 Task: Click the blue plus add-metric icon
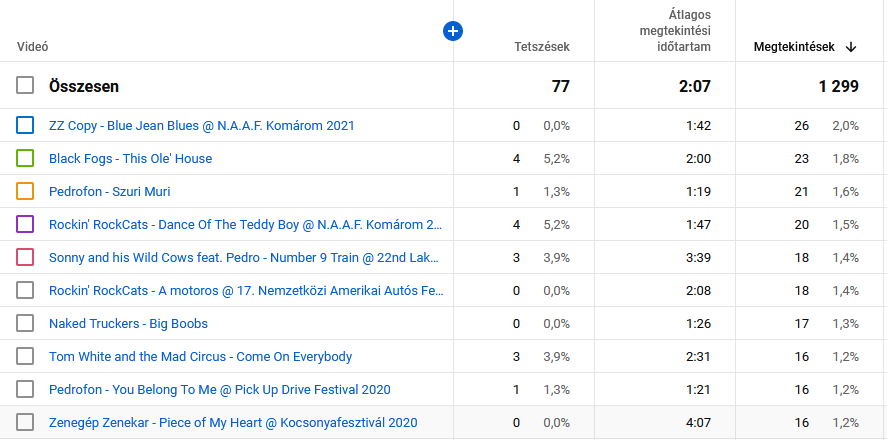pyautogui.click(x=452, y=32)
